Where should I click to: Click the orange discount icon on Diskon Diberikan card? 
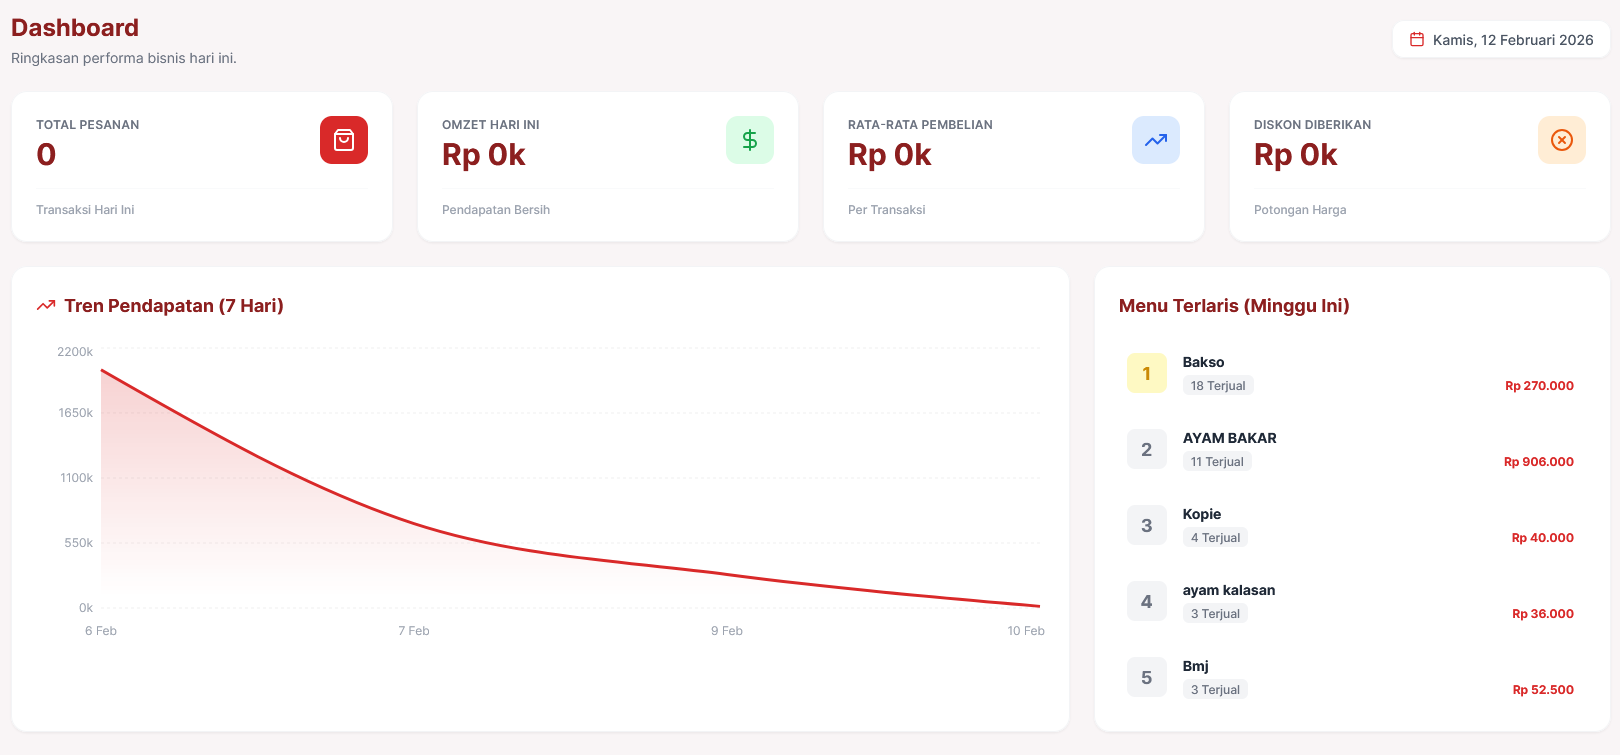click(1562, 140)
